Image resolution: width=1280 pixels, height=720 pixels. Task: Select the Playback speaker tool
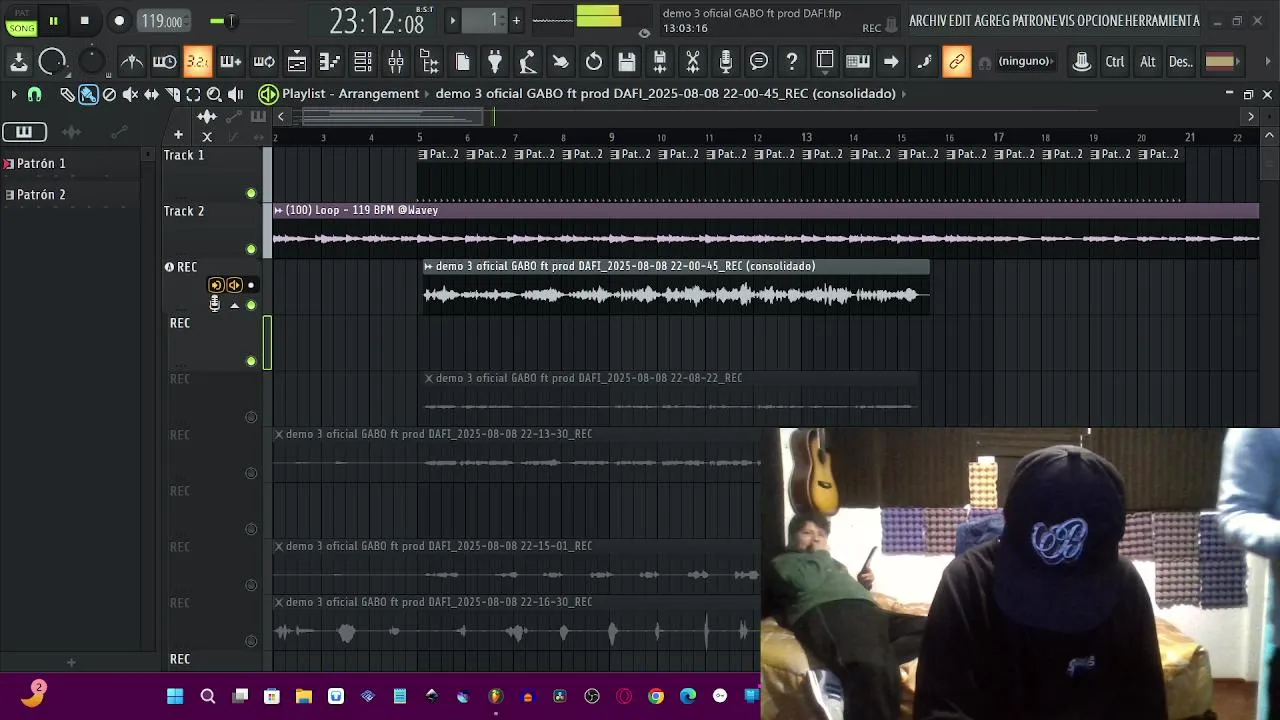click(235, 94)
